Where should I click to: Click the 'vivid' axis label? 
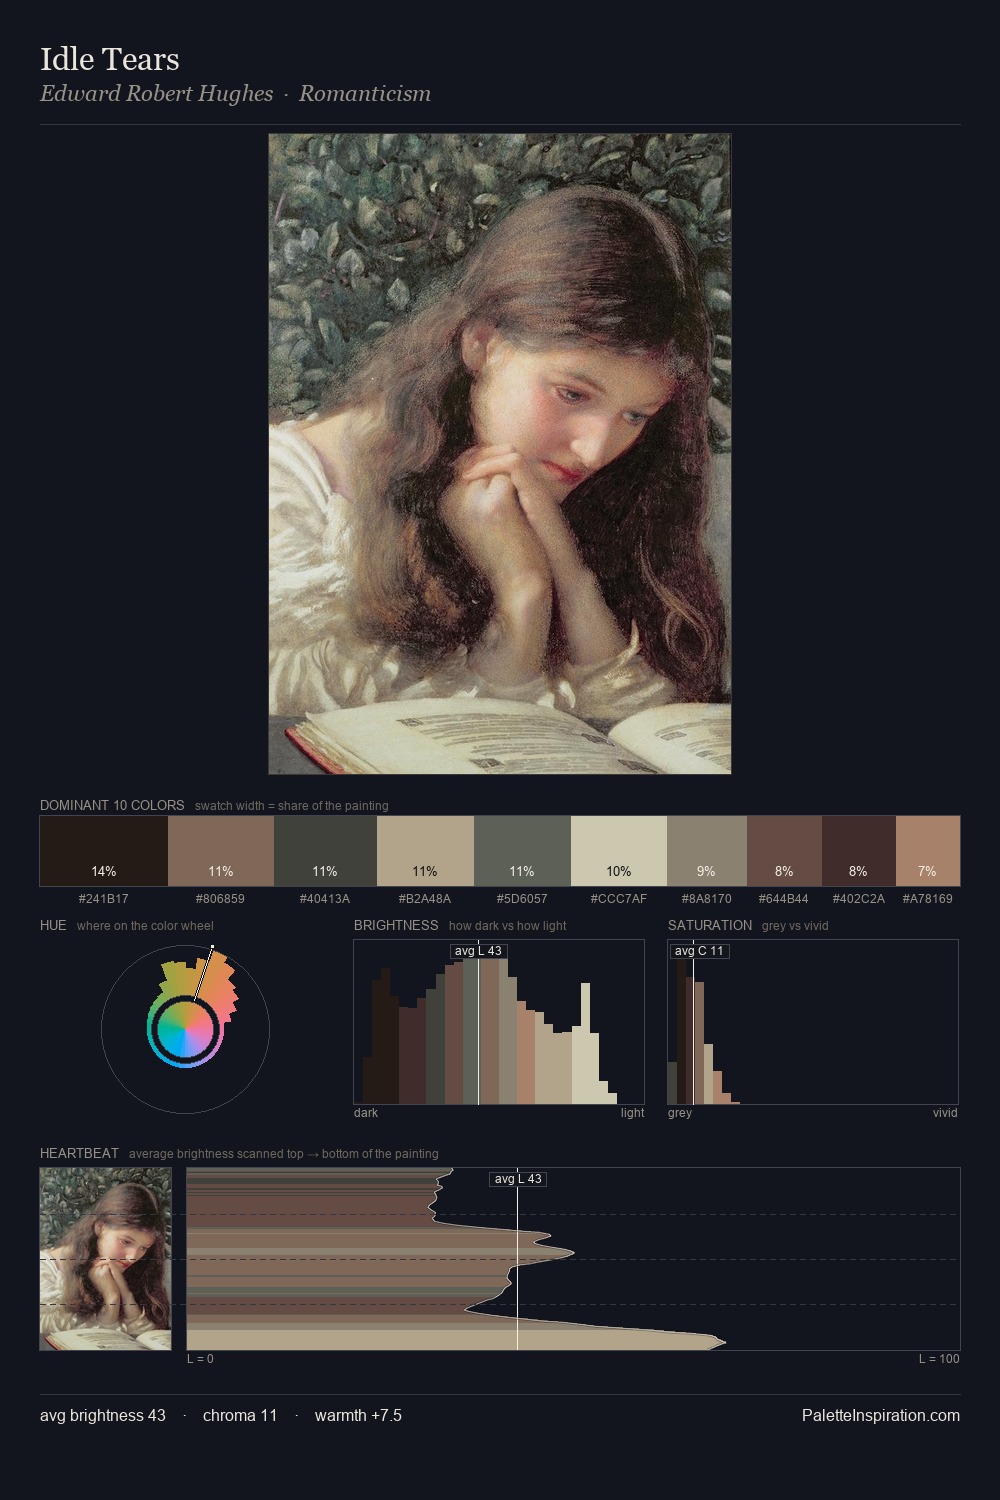tap(945, 1113)
